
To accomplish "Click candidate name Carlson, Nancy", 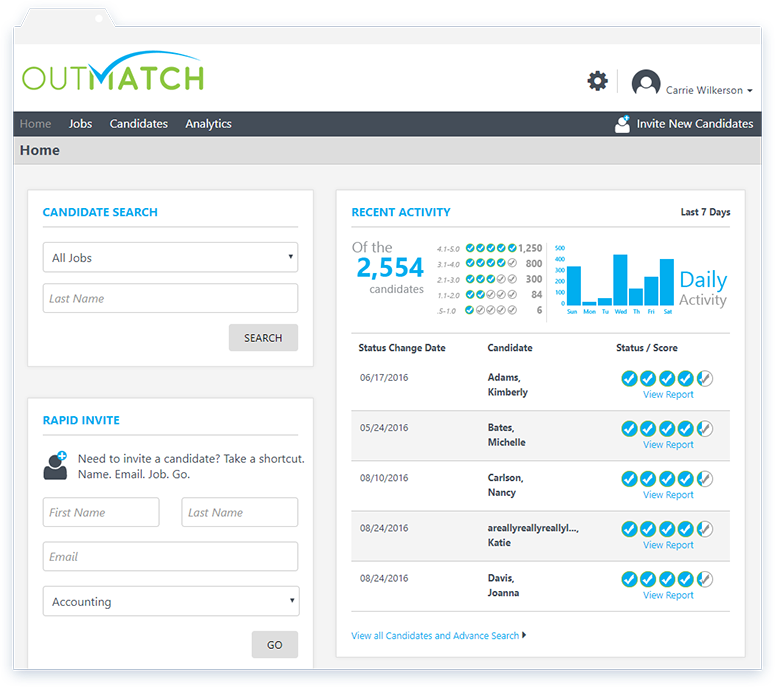I will coord(505,485).
